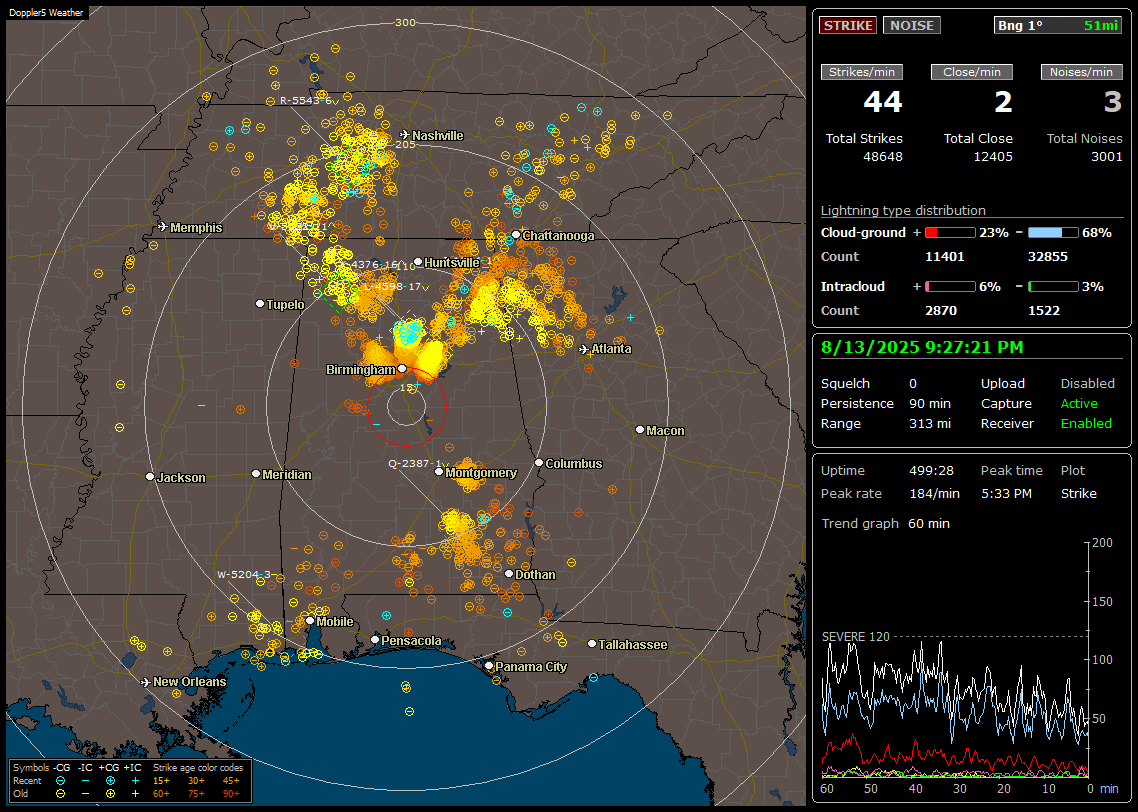Click the New Orleans airport marker
1138x812 pixels.
click(145, 682)
